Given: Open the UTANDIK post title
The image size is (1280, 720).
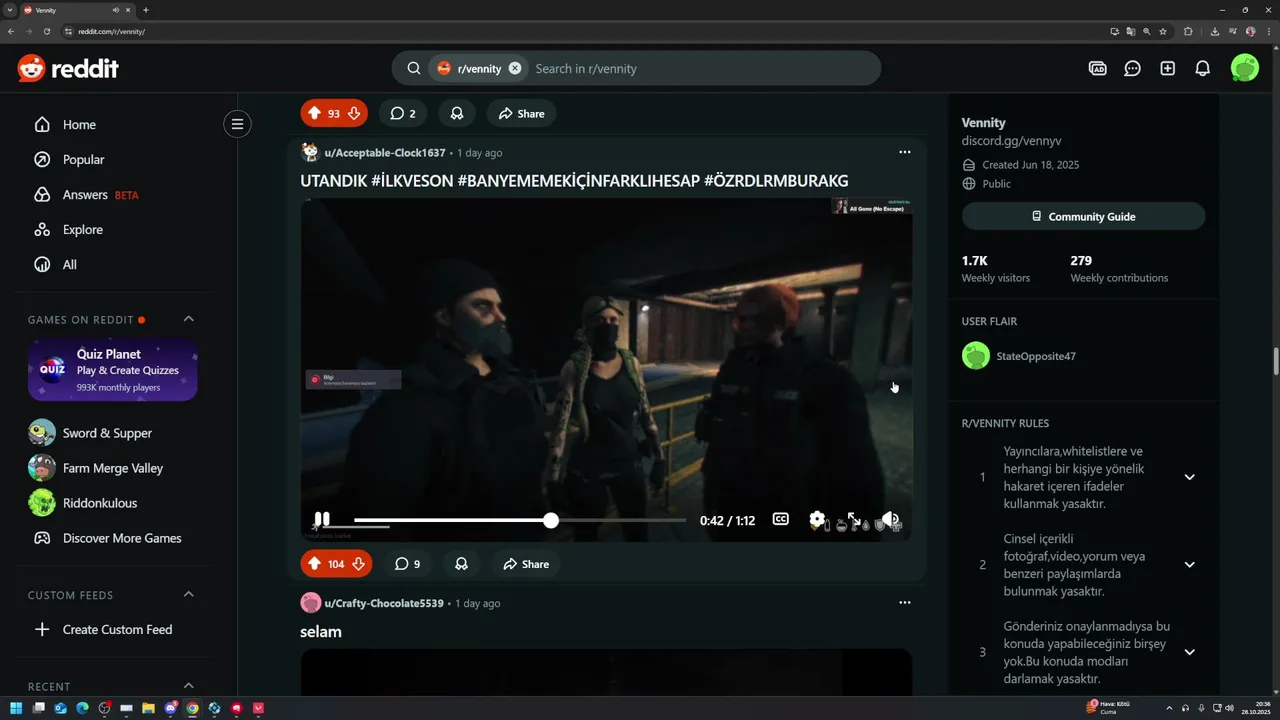Looking at the screenshot, I should point(574,181).
